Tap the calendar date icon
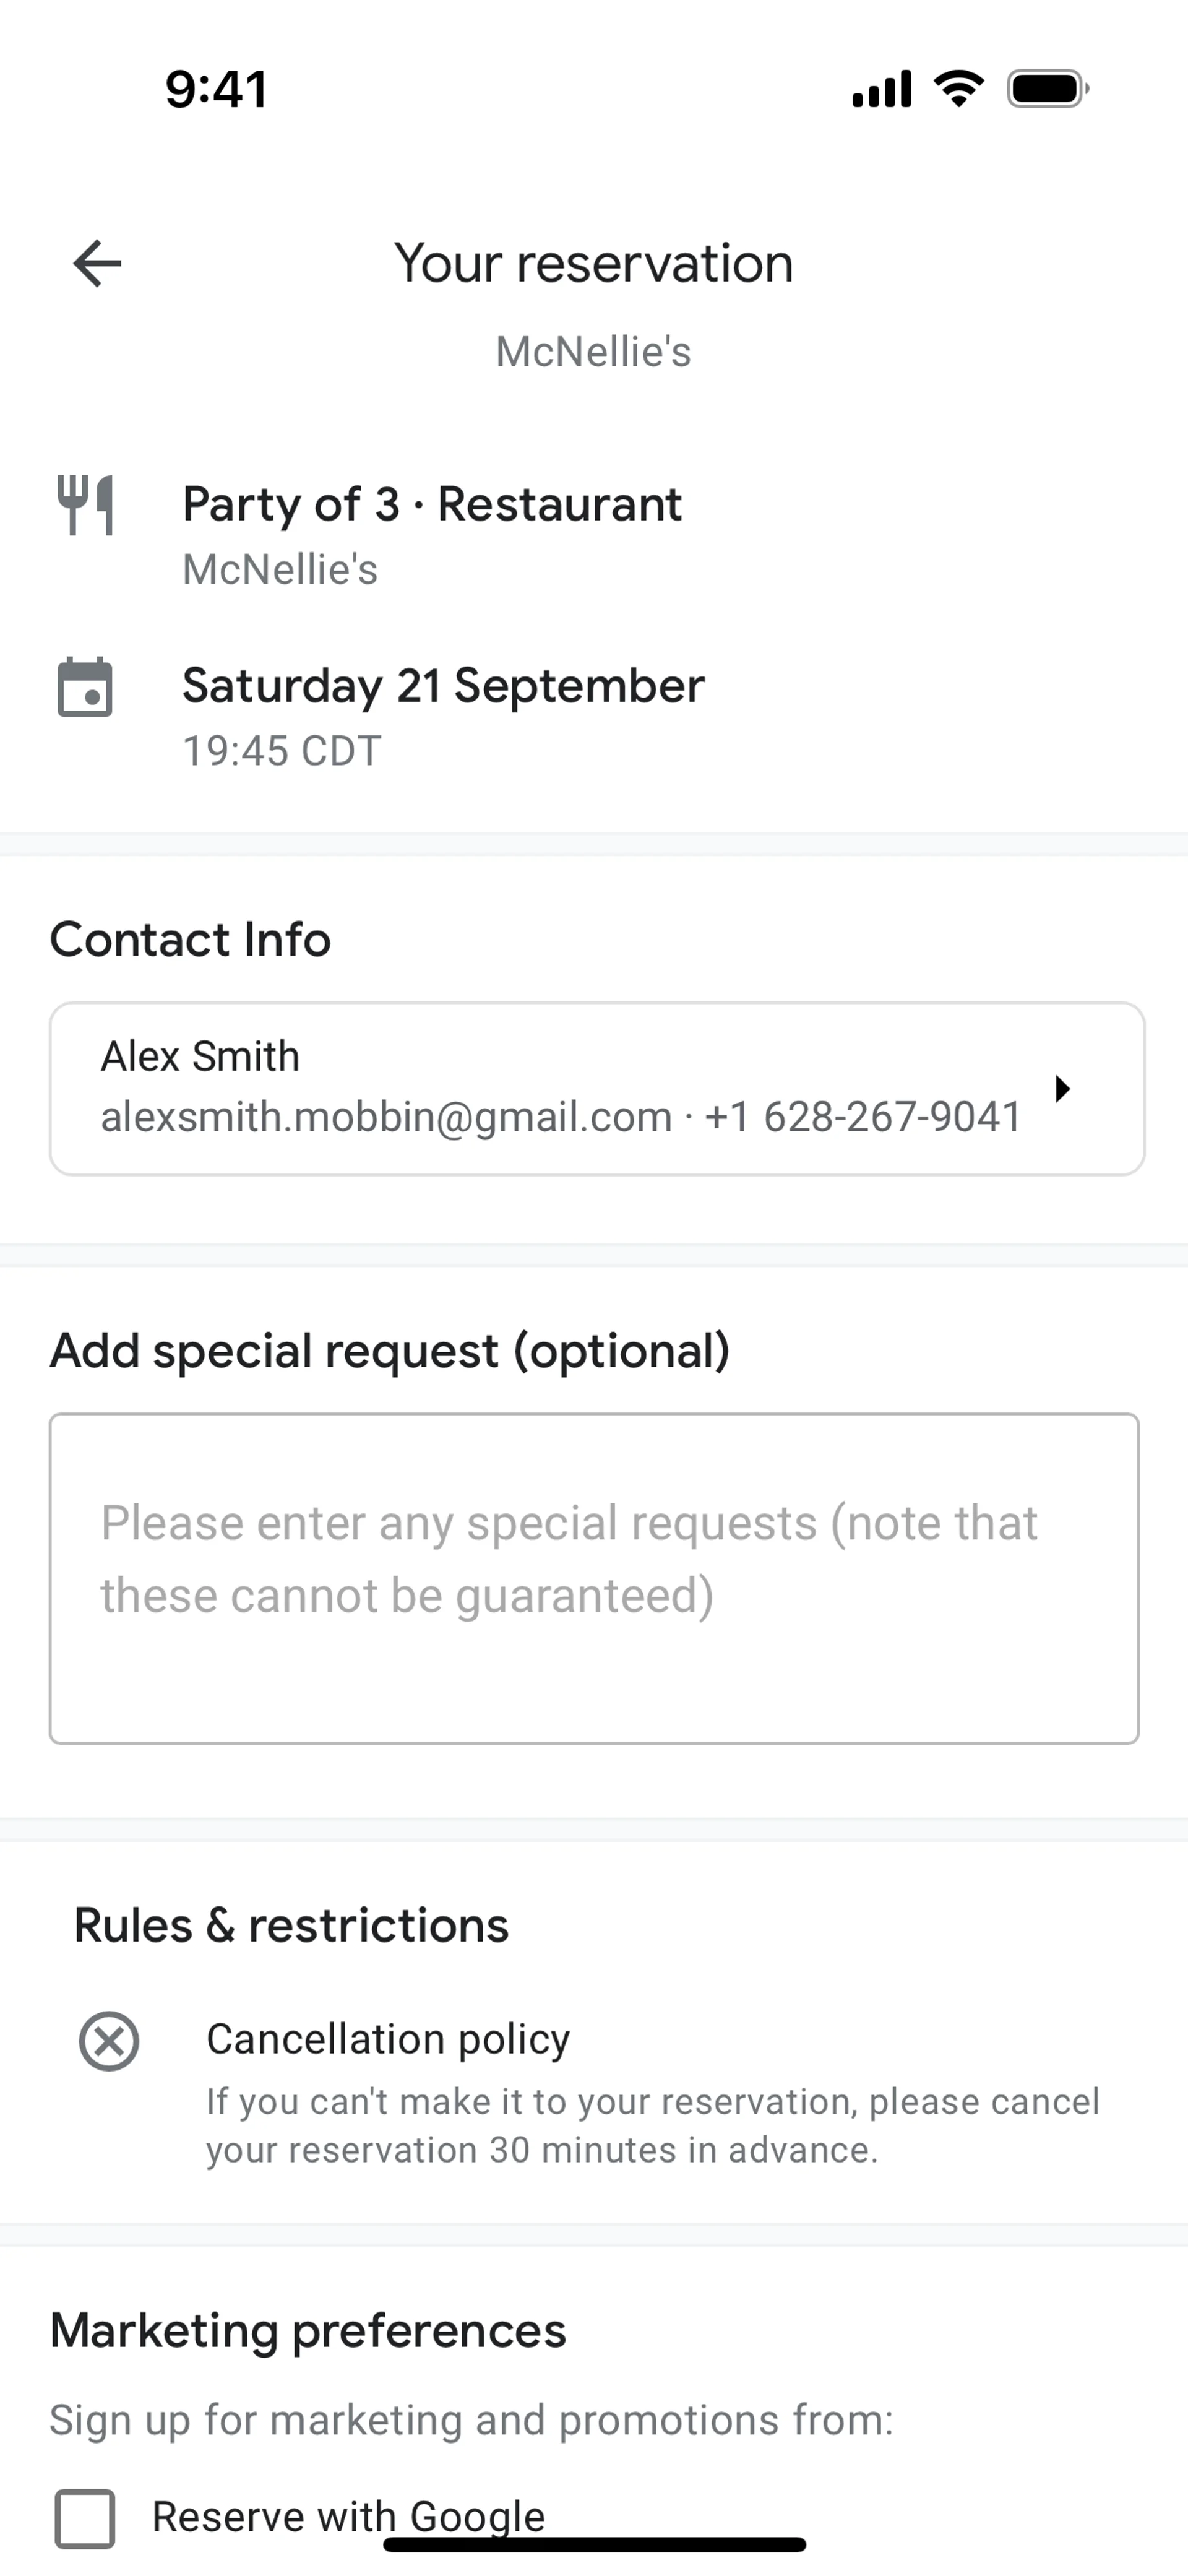Viewport: 1188px width, 2576px height. coord(85,688)
